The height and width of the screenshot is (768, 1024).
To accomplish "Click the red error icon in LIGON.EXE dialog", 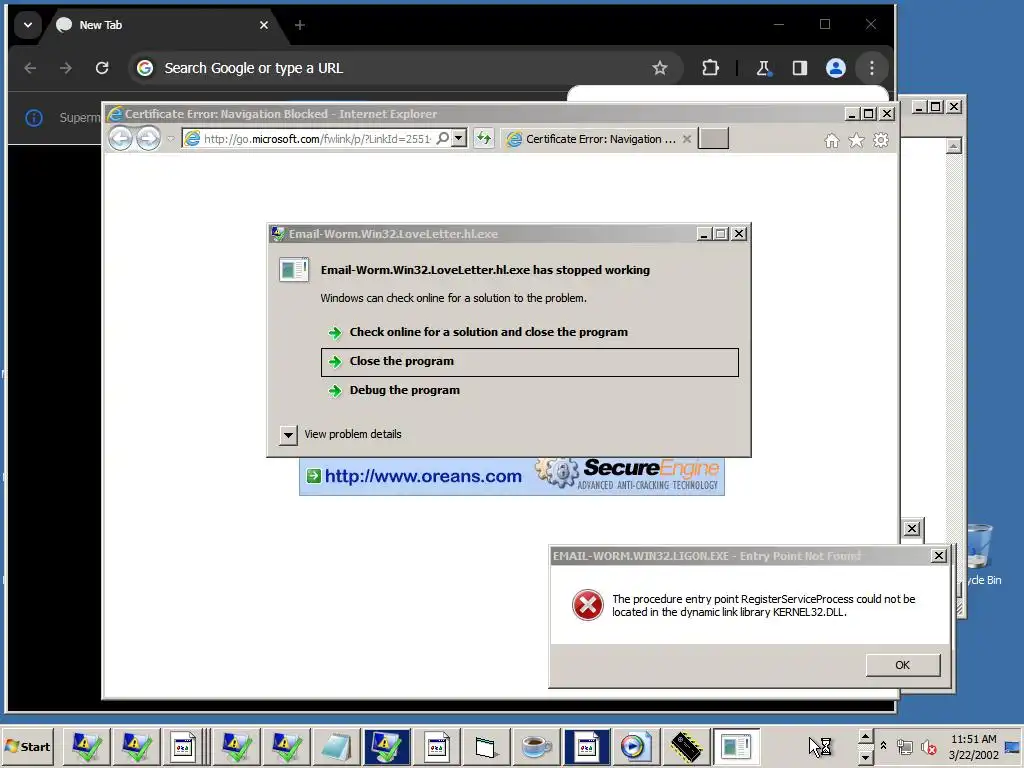I will point(588,605).
